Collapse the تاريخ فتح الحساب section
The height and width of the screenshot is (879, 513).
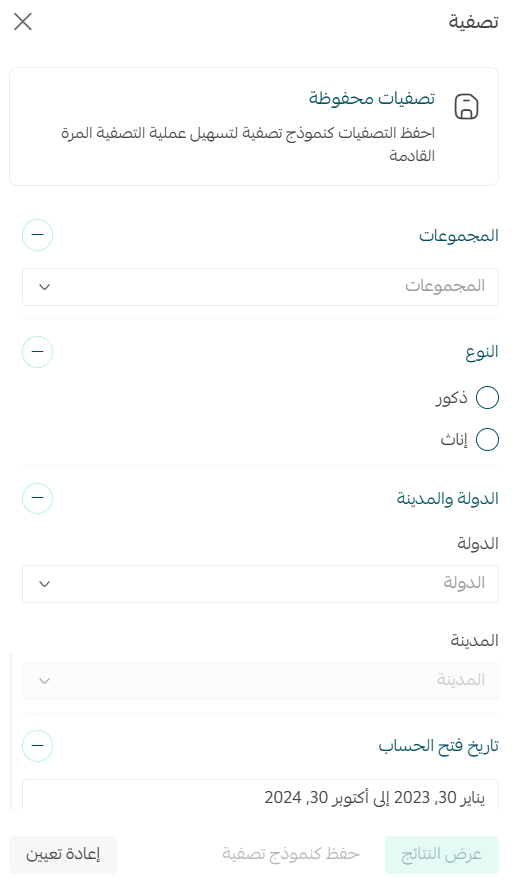pyautogui.click(x=38, y=746)
